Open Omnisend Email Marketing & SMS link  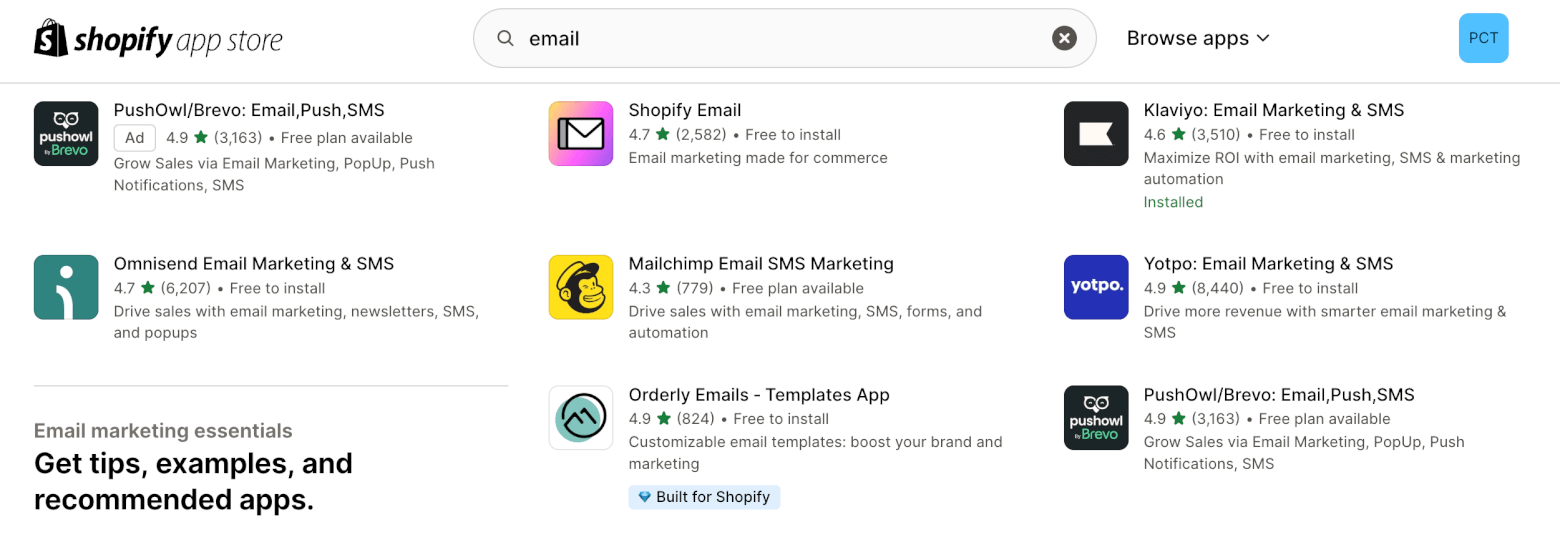[254, 264]
